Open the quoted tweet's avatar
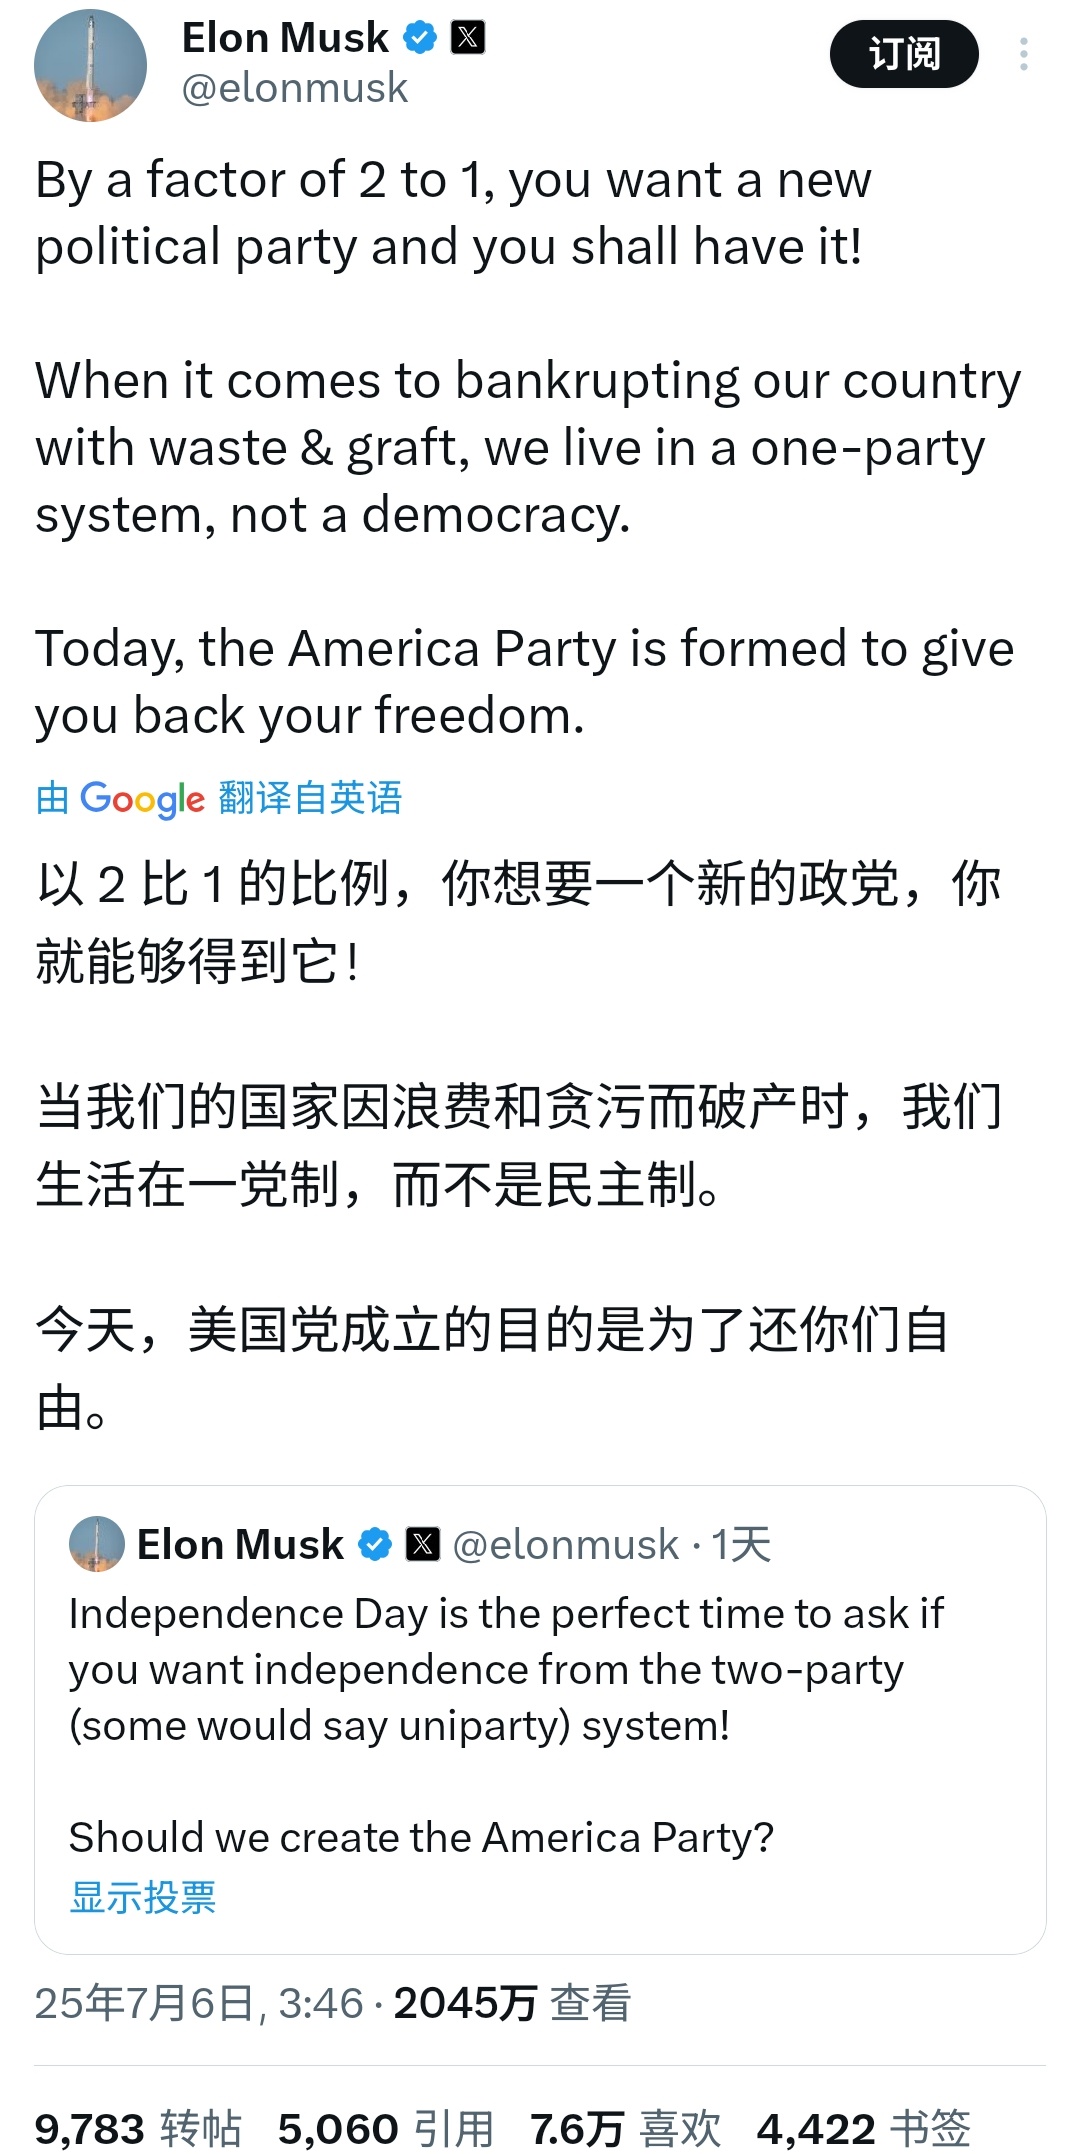The height and width of the screenshot is (2154, 1080). coord(97,1544)
